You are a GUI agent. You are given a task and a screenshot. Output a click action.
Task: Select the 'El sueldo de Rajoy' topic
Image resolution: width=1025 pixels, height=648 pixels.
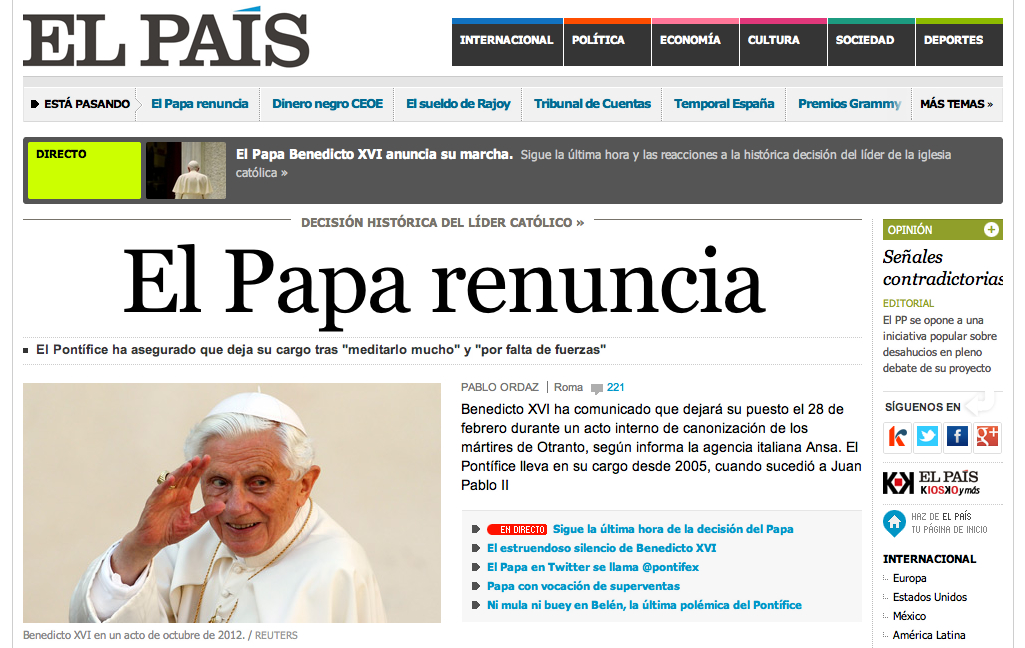(458, 104)
